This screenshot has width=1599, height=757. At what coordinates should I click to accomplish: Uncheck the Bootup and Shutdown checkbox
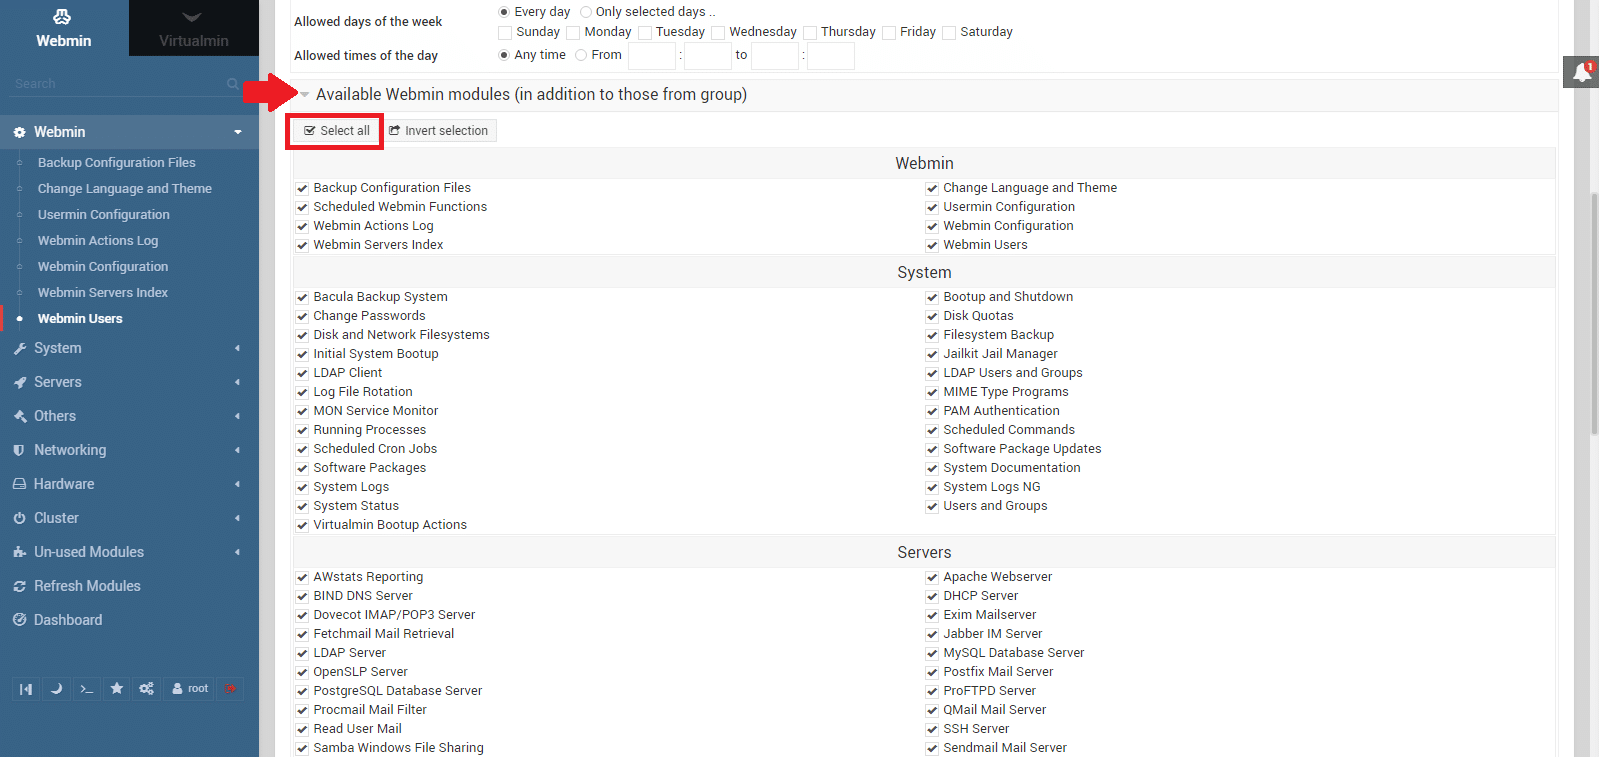(932, 297)
